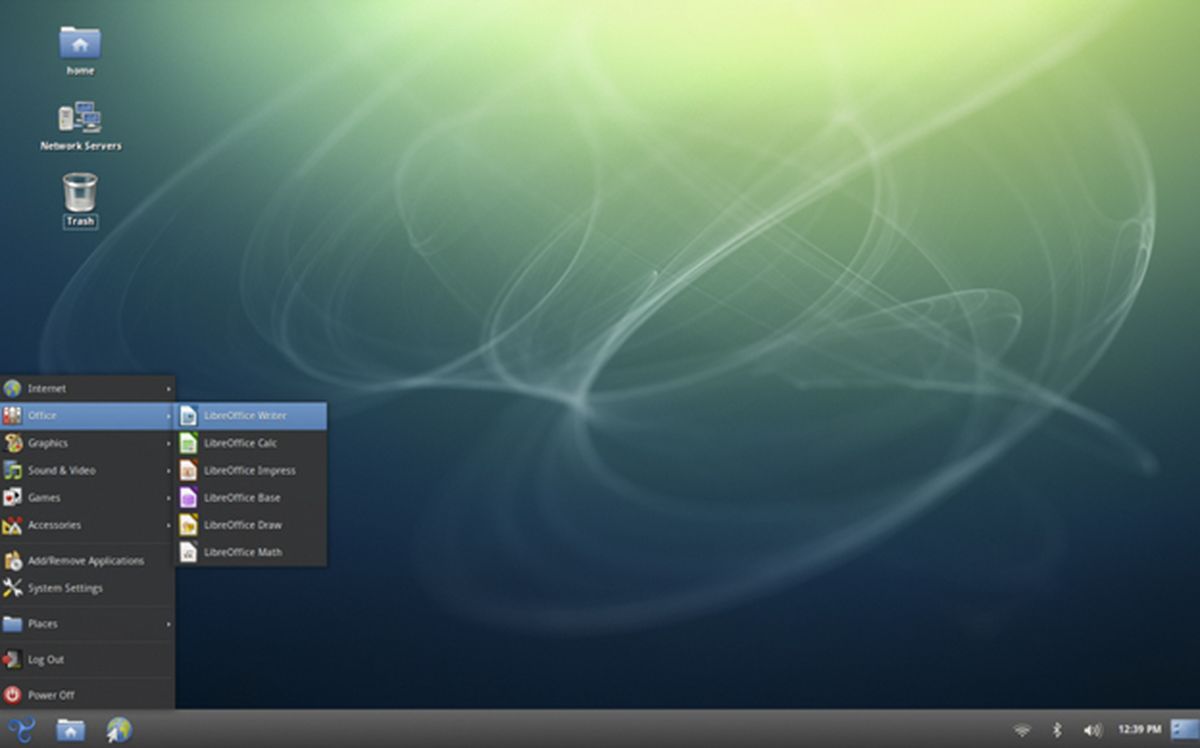Open the Places menu entry
The height and width of the screenshot is (748, 1200).
point(41,623)
